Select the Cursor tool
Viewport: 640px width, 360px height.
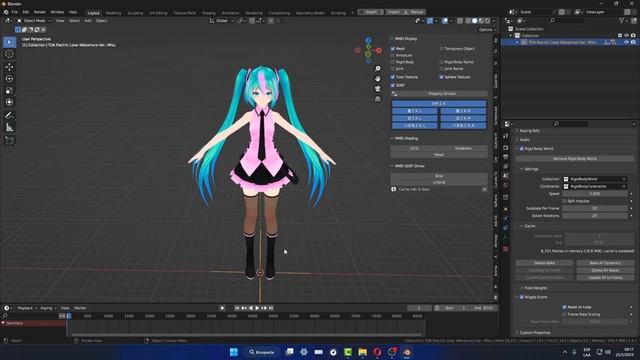coord(9,54)
